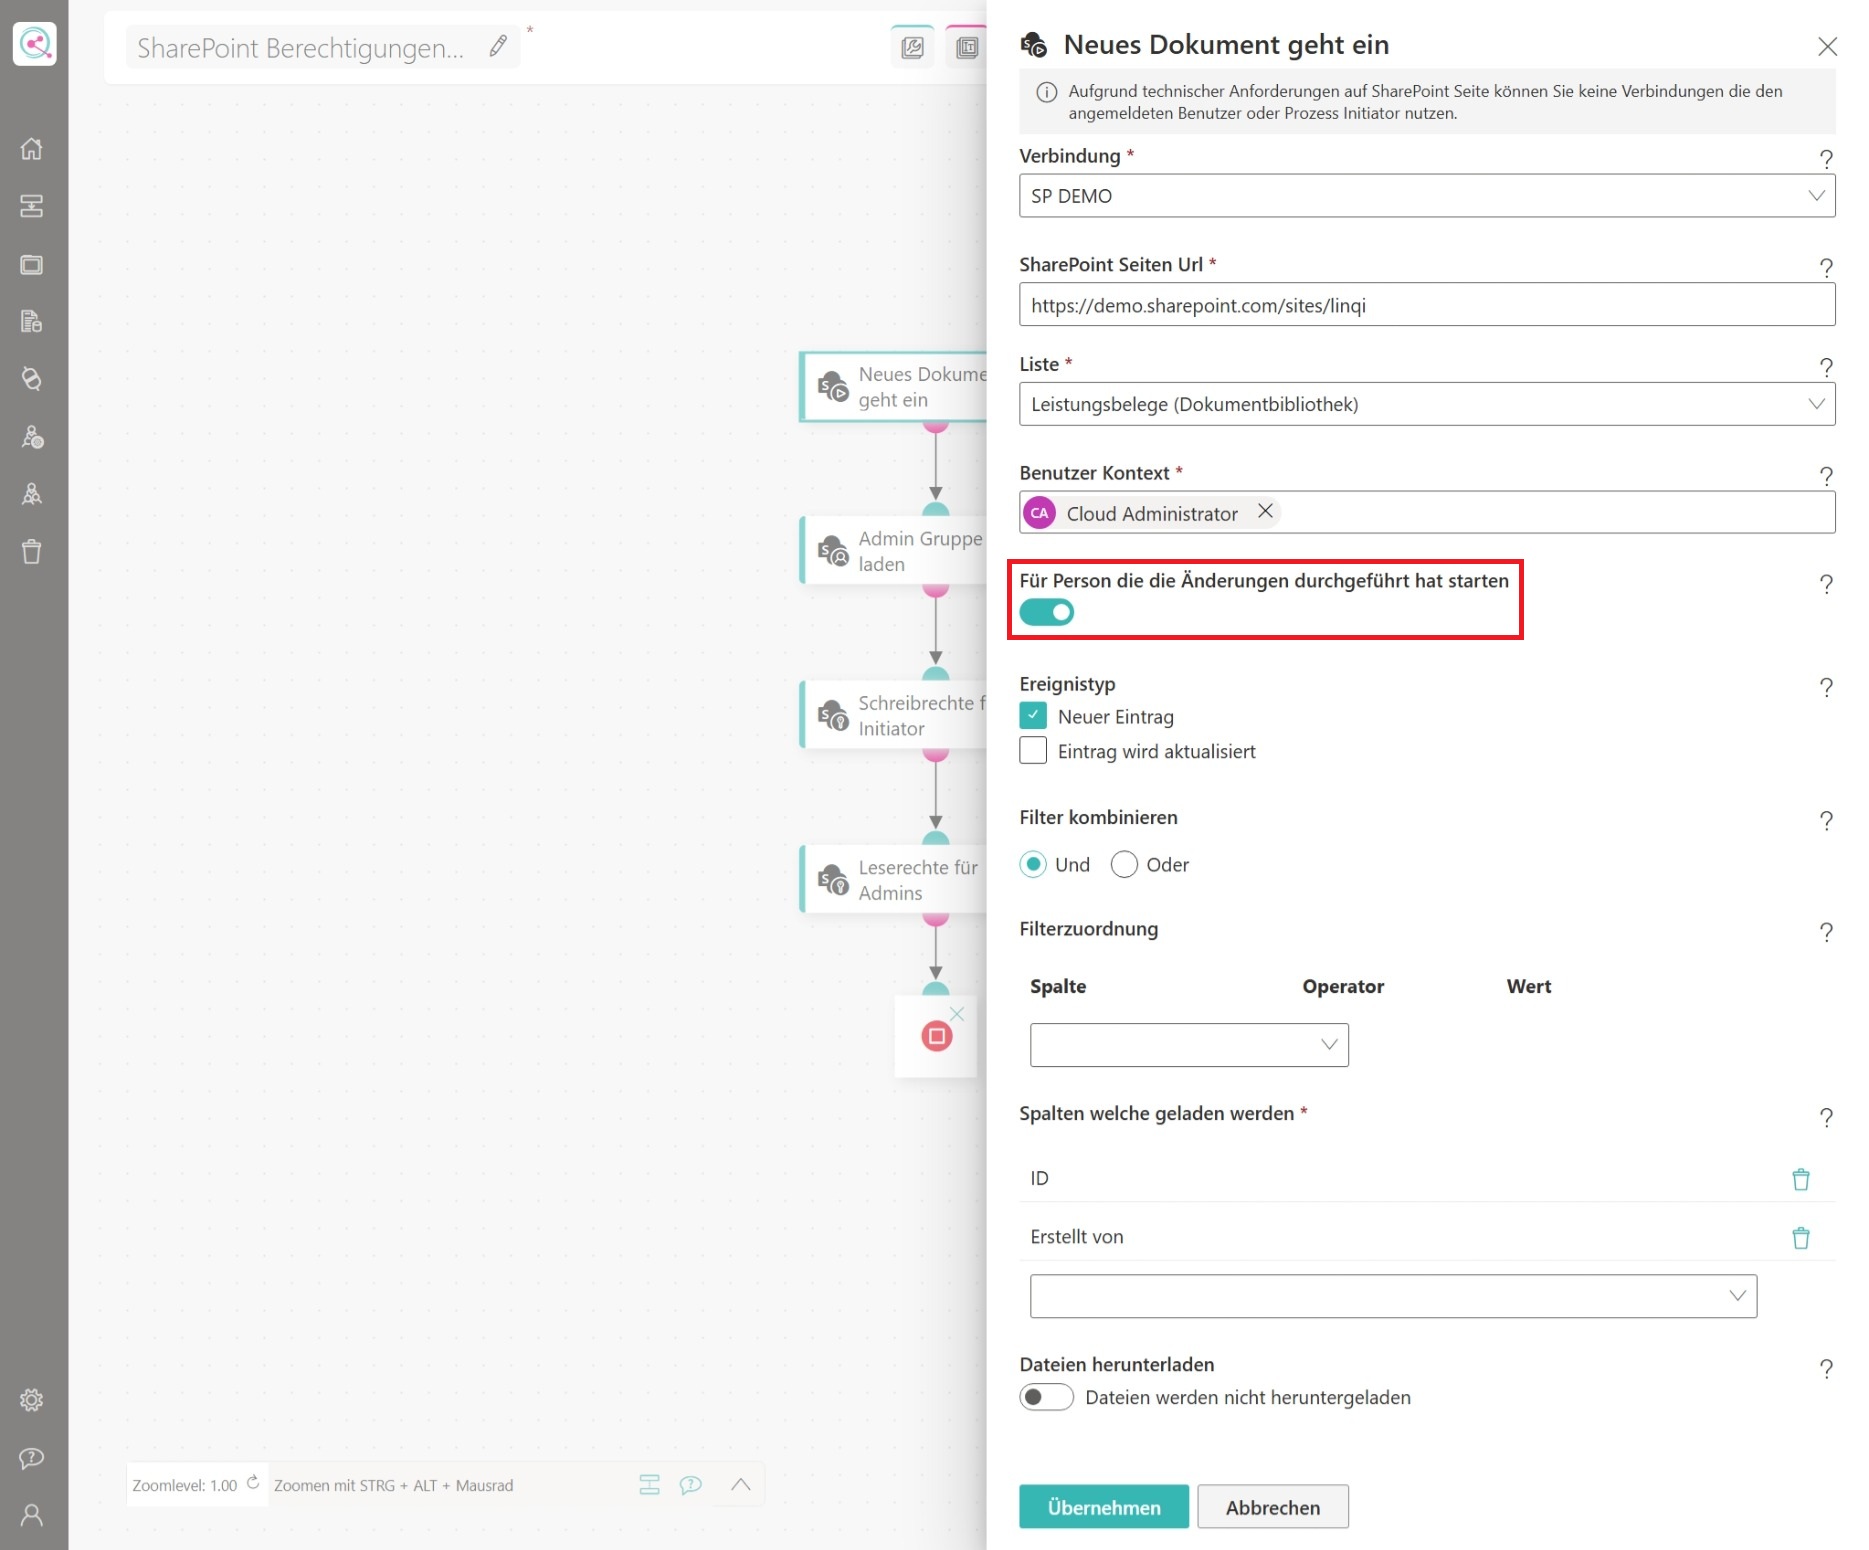Open settings gear in sidebar

[x=32, y=1400]
